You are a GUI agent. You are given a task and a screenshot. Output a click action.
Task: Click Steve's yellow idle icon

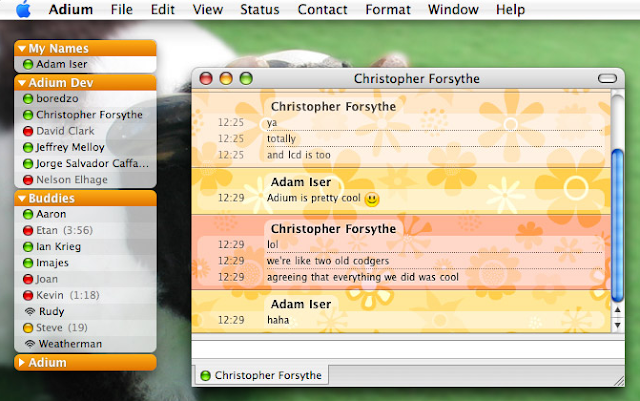28,328
